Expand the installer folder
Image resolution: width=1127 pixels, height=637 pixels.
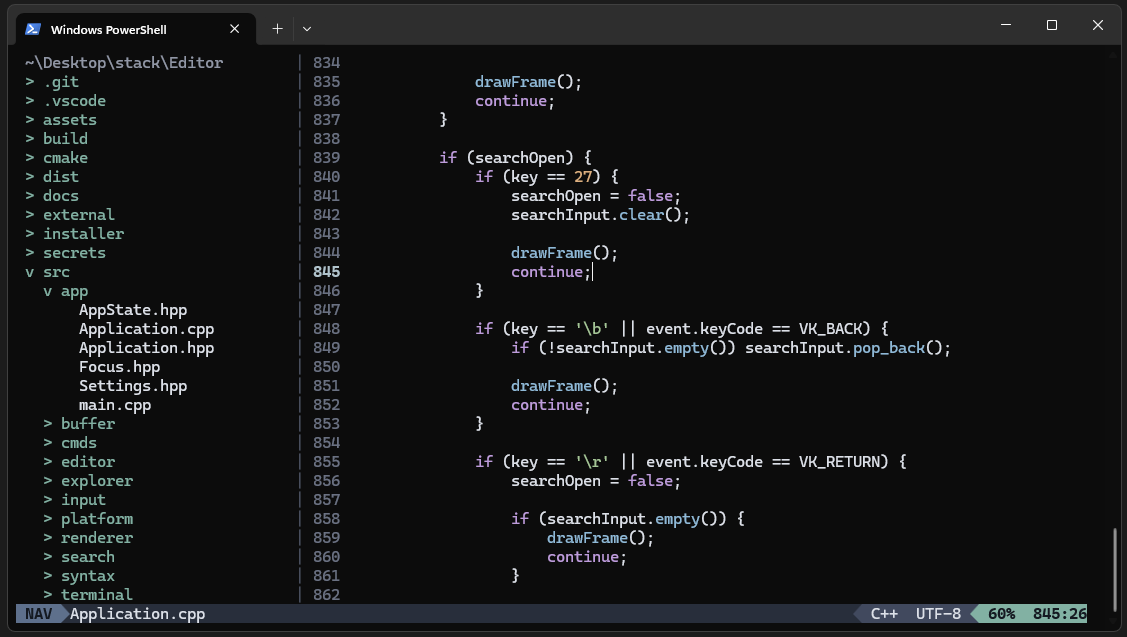coord(75,234)
